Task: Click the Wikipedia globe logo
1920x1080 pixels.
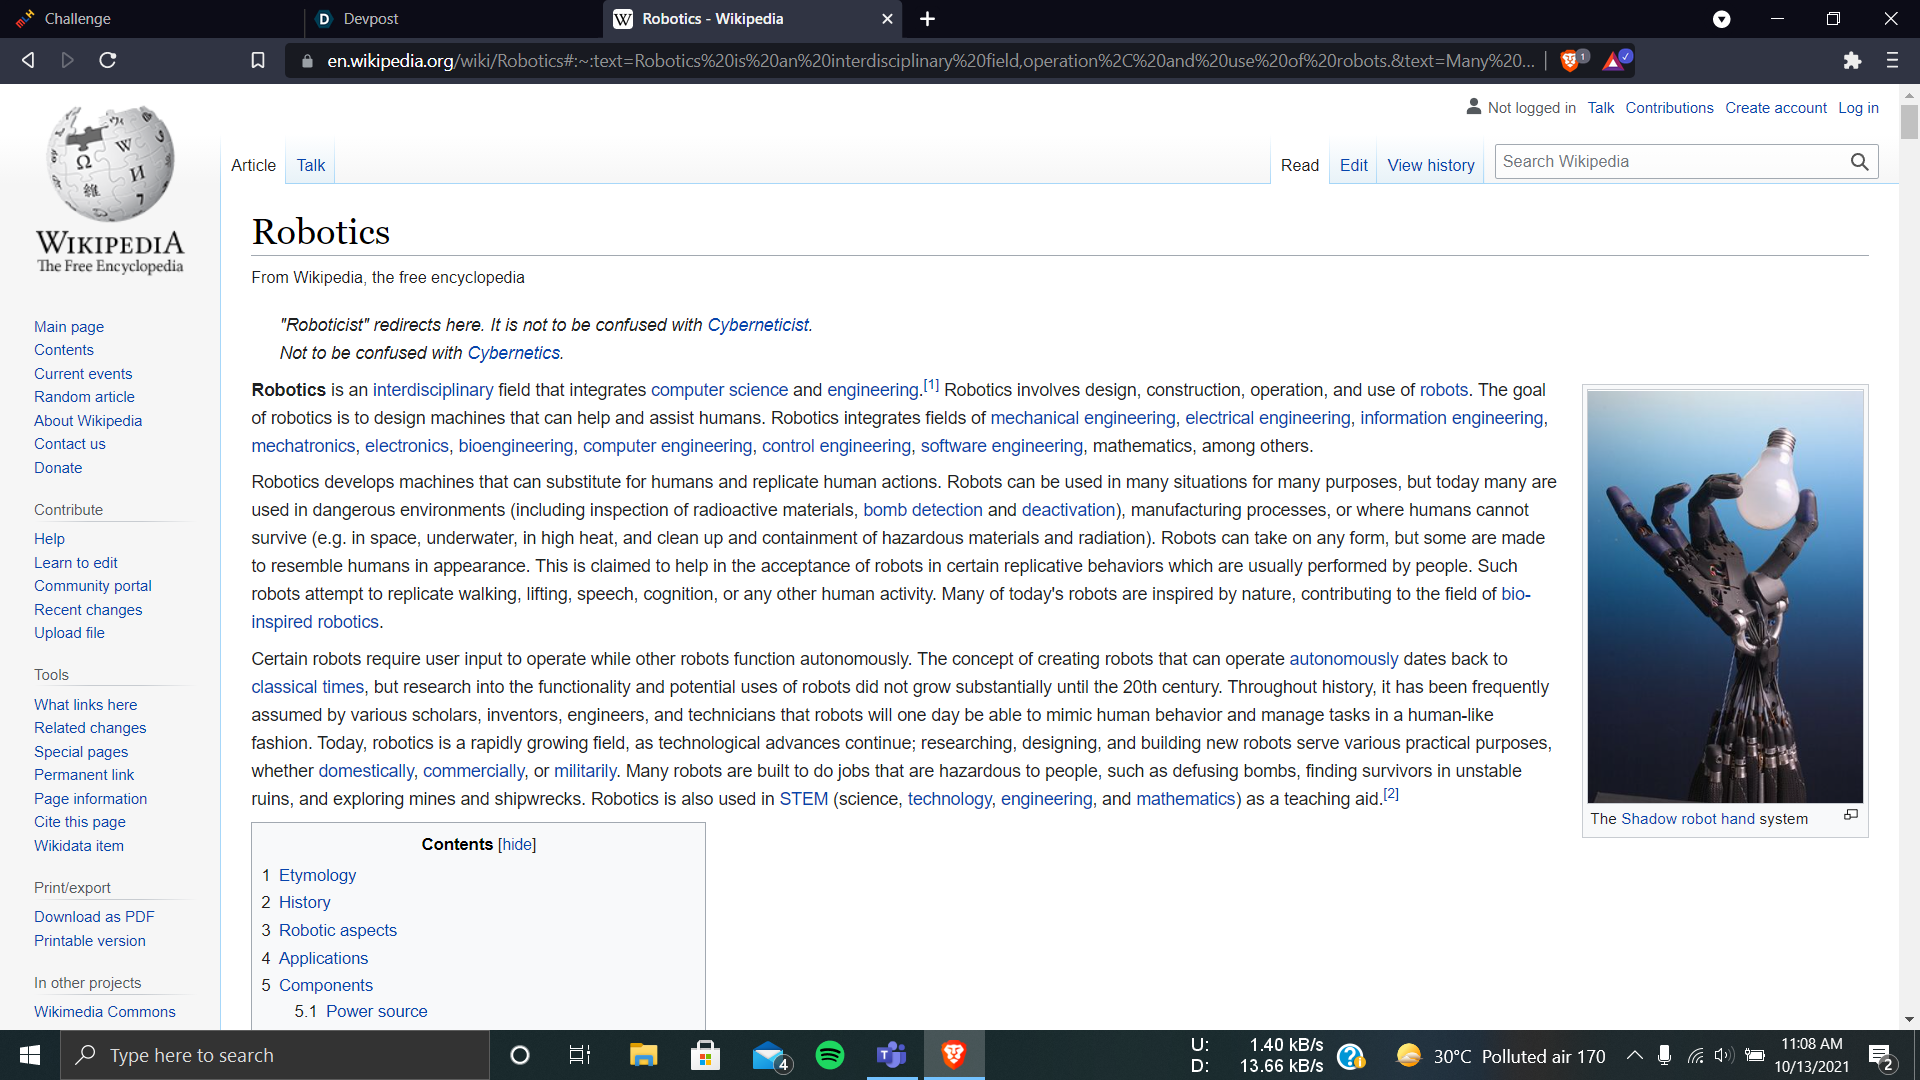Action: tap(110, 165)
